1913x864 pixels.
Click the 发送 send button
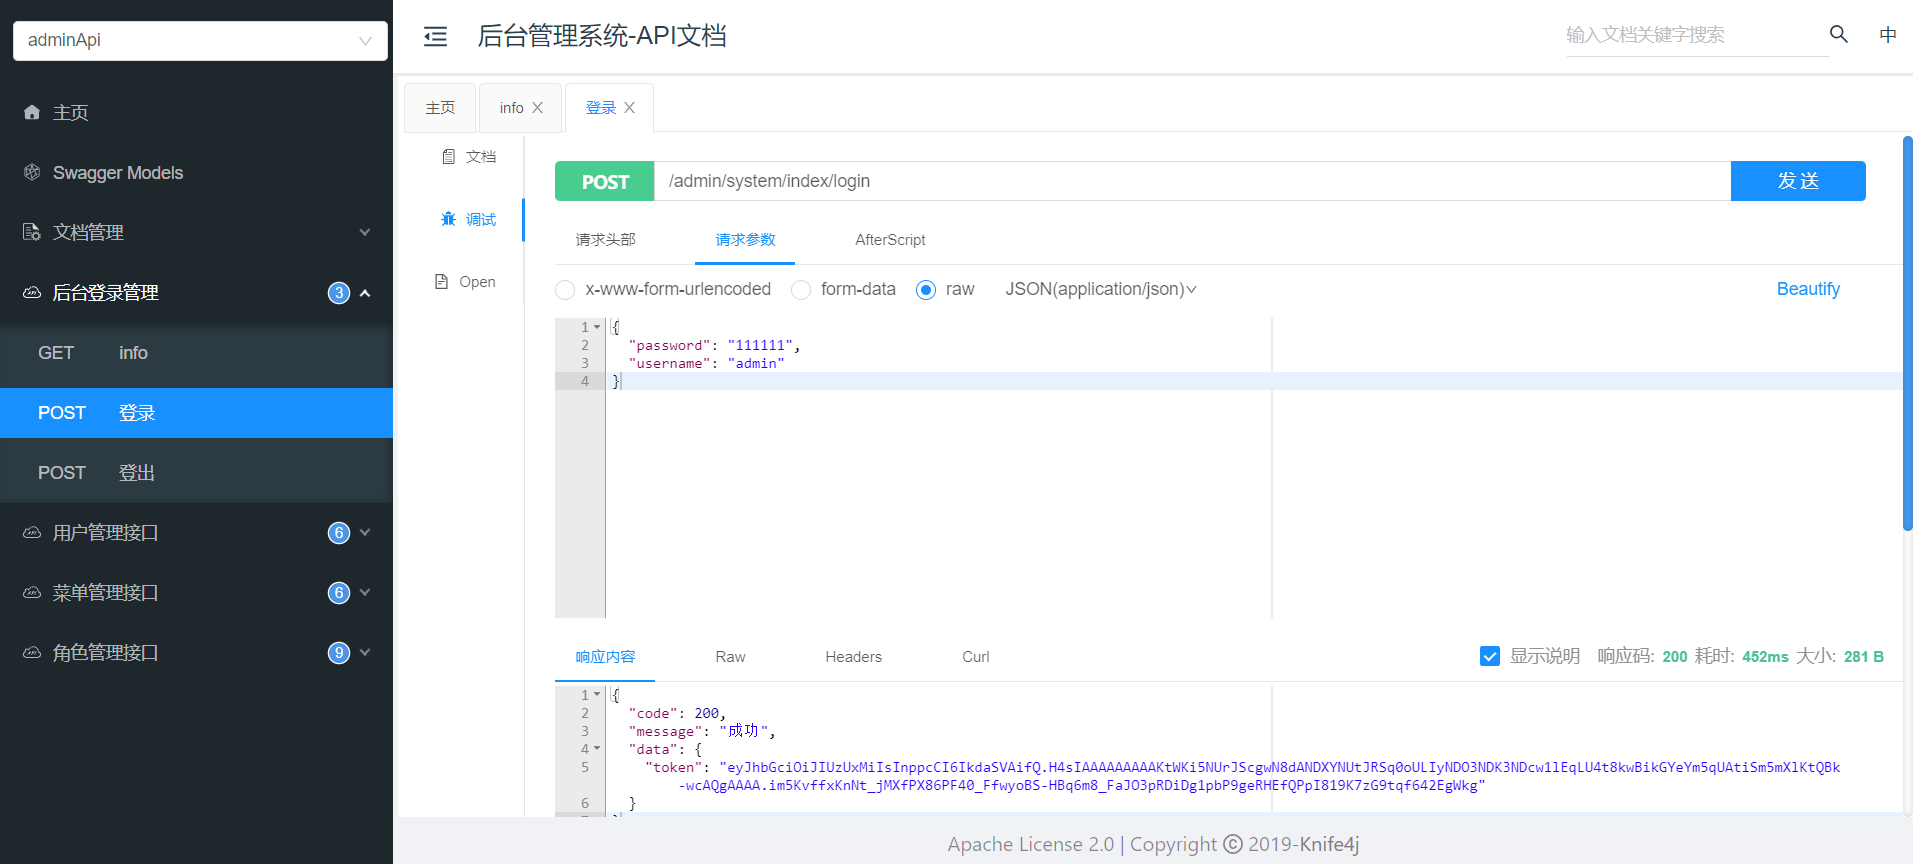1797,181
